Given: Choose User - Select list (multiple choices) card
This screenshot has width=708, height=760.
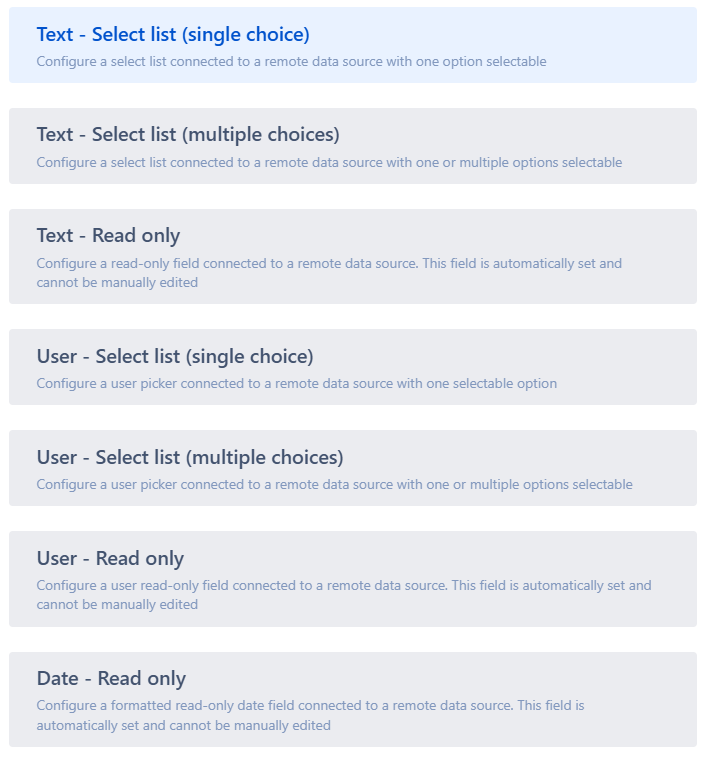Looking at the screenshot, I should coord(353,468).
